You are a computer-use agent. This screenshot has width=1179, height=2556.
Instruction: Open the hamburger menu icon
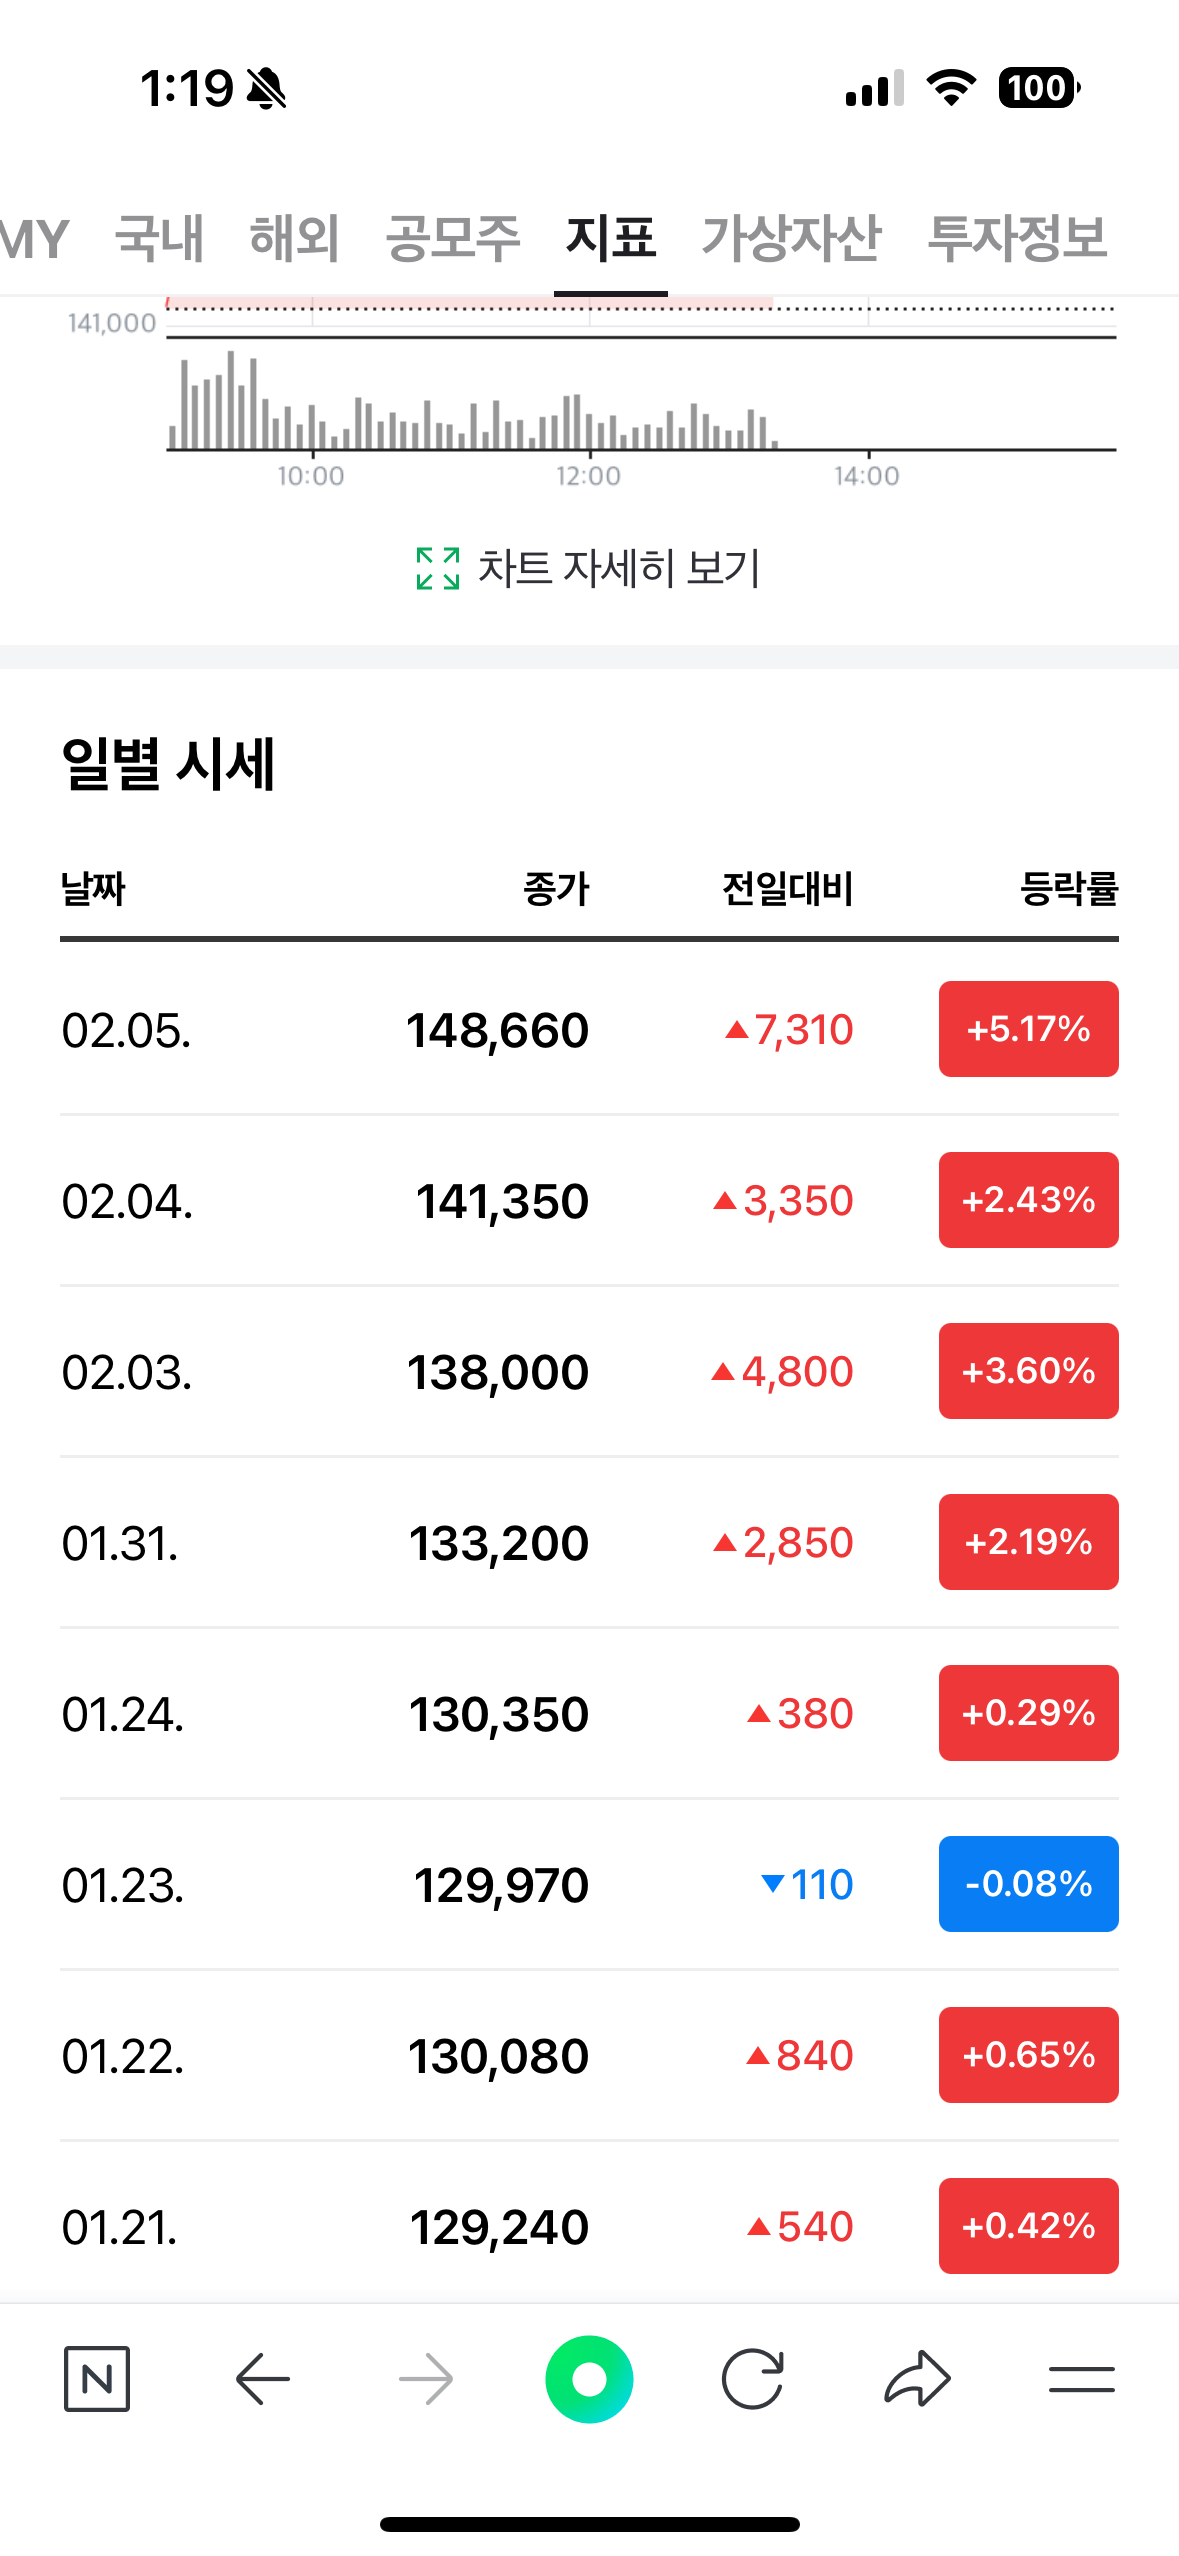point(1081,2378)
